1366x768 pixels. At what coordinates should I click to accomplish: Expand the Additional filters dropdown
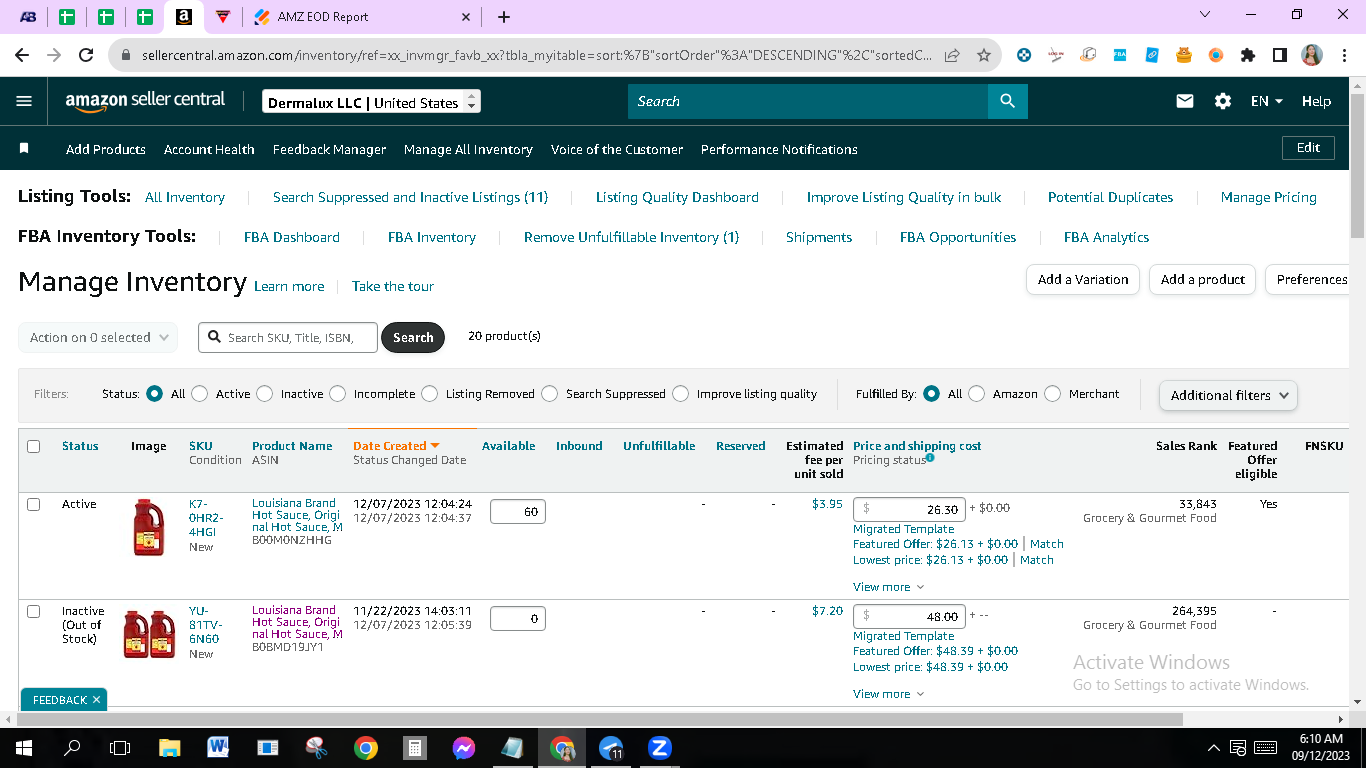click(1228, 395)
